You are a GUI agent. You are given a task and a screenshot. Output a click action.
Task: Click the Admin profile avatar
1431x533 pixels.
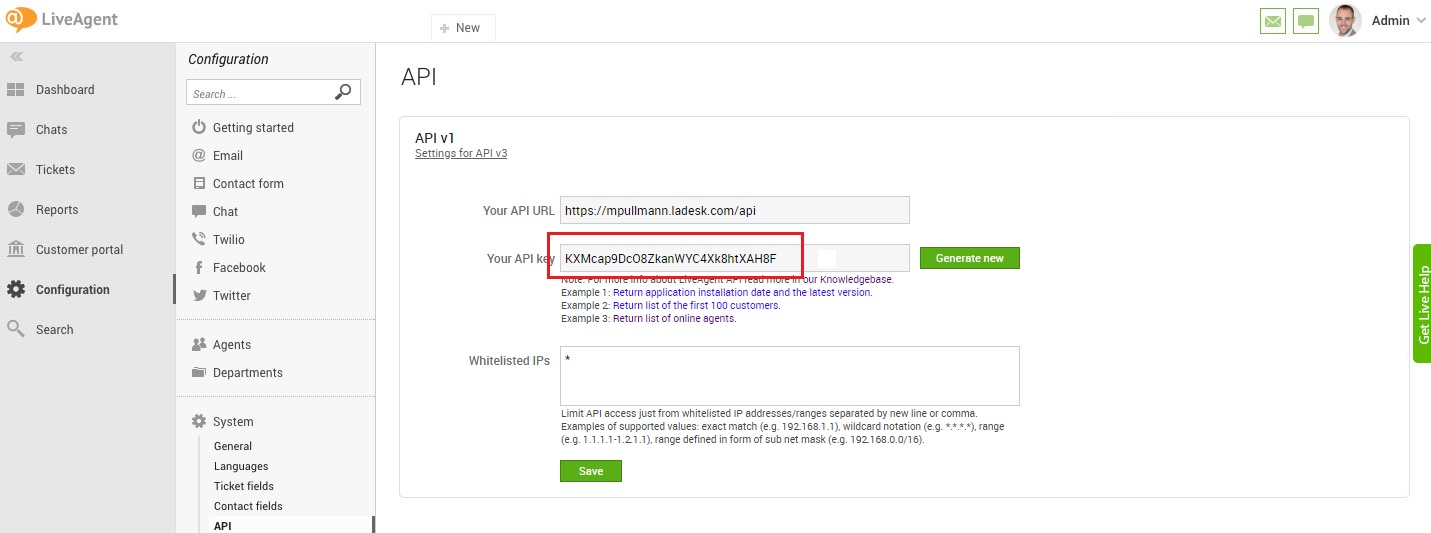pyautogui.click(x=1345, y=21)
